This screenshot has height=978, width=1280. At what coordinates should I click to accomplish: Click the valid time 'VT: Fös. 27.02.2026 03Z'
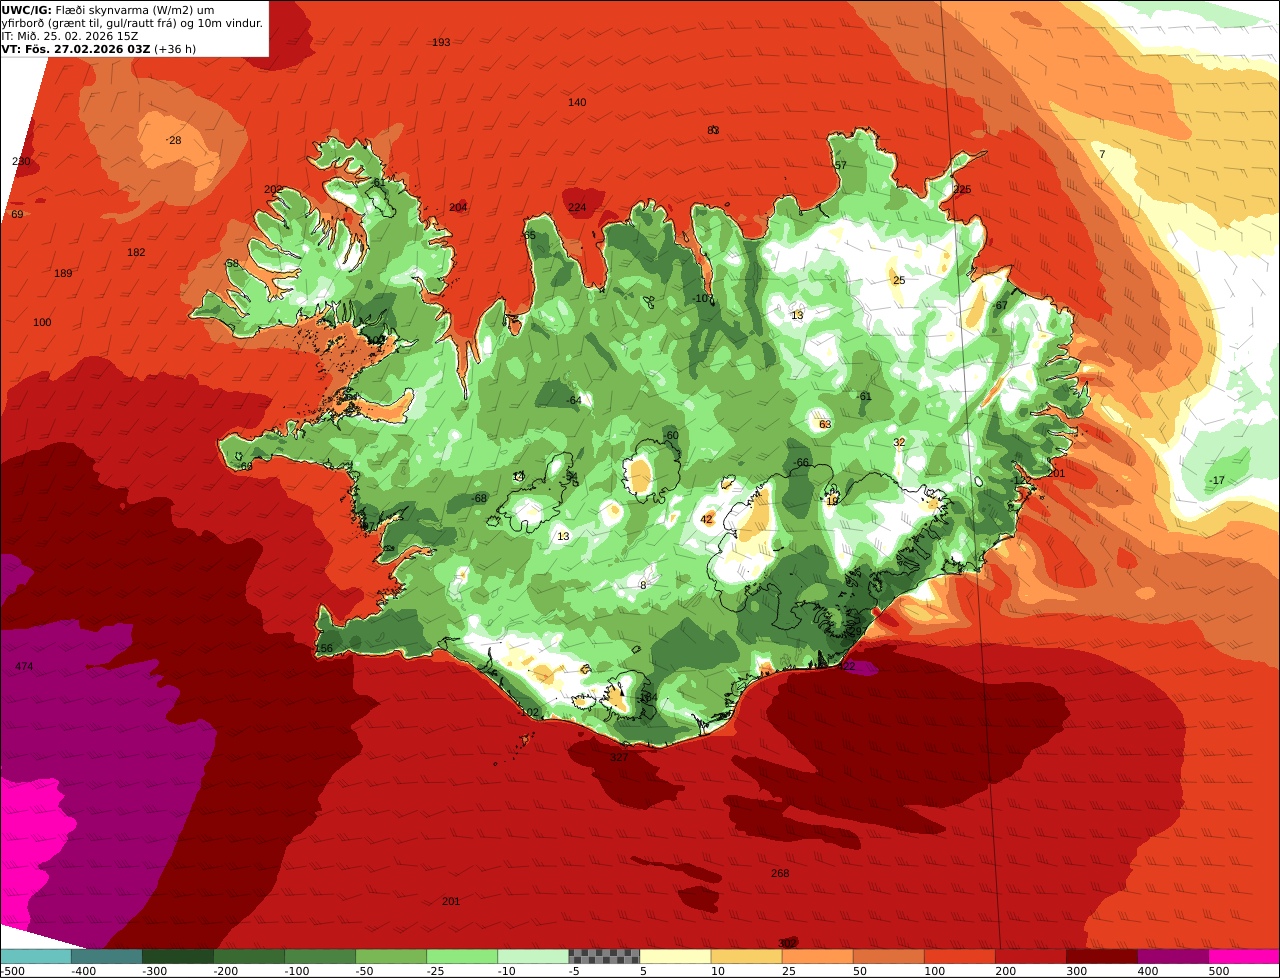[75, 48]
